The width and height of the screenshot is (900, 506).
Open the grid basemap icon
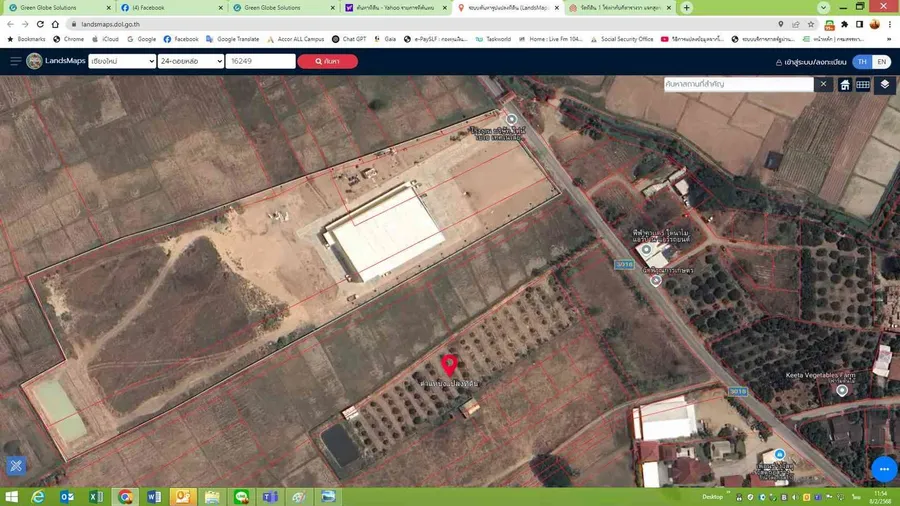863,85
